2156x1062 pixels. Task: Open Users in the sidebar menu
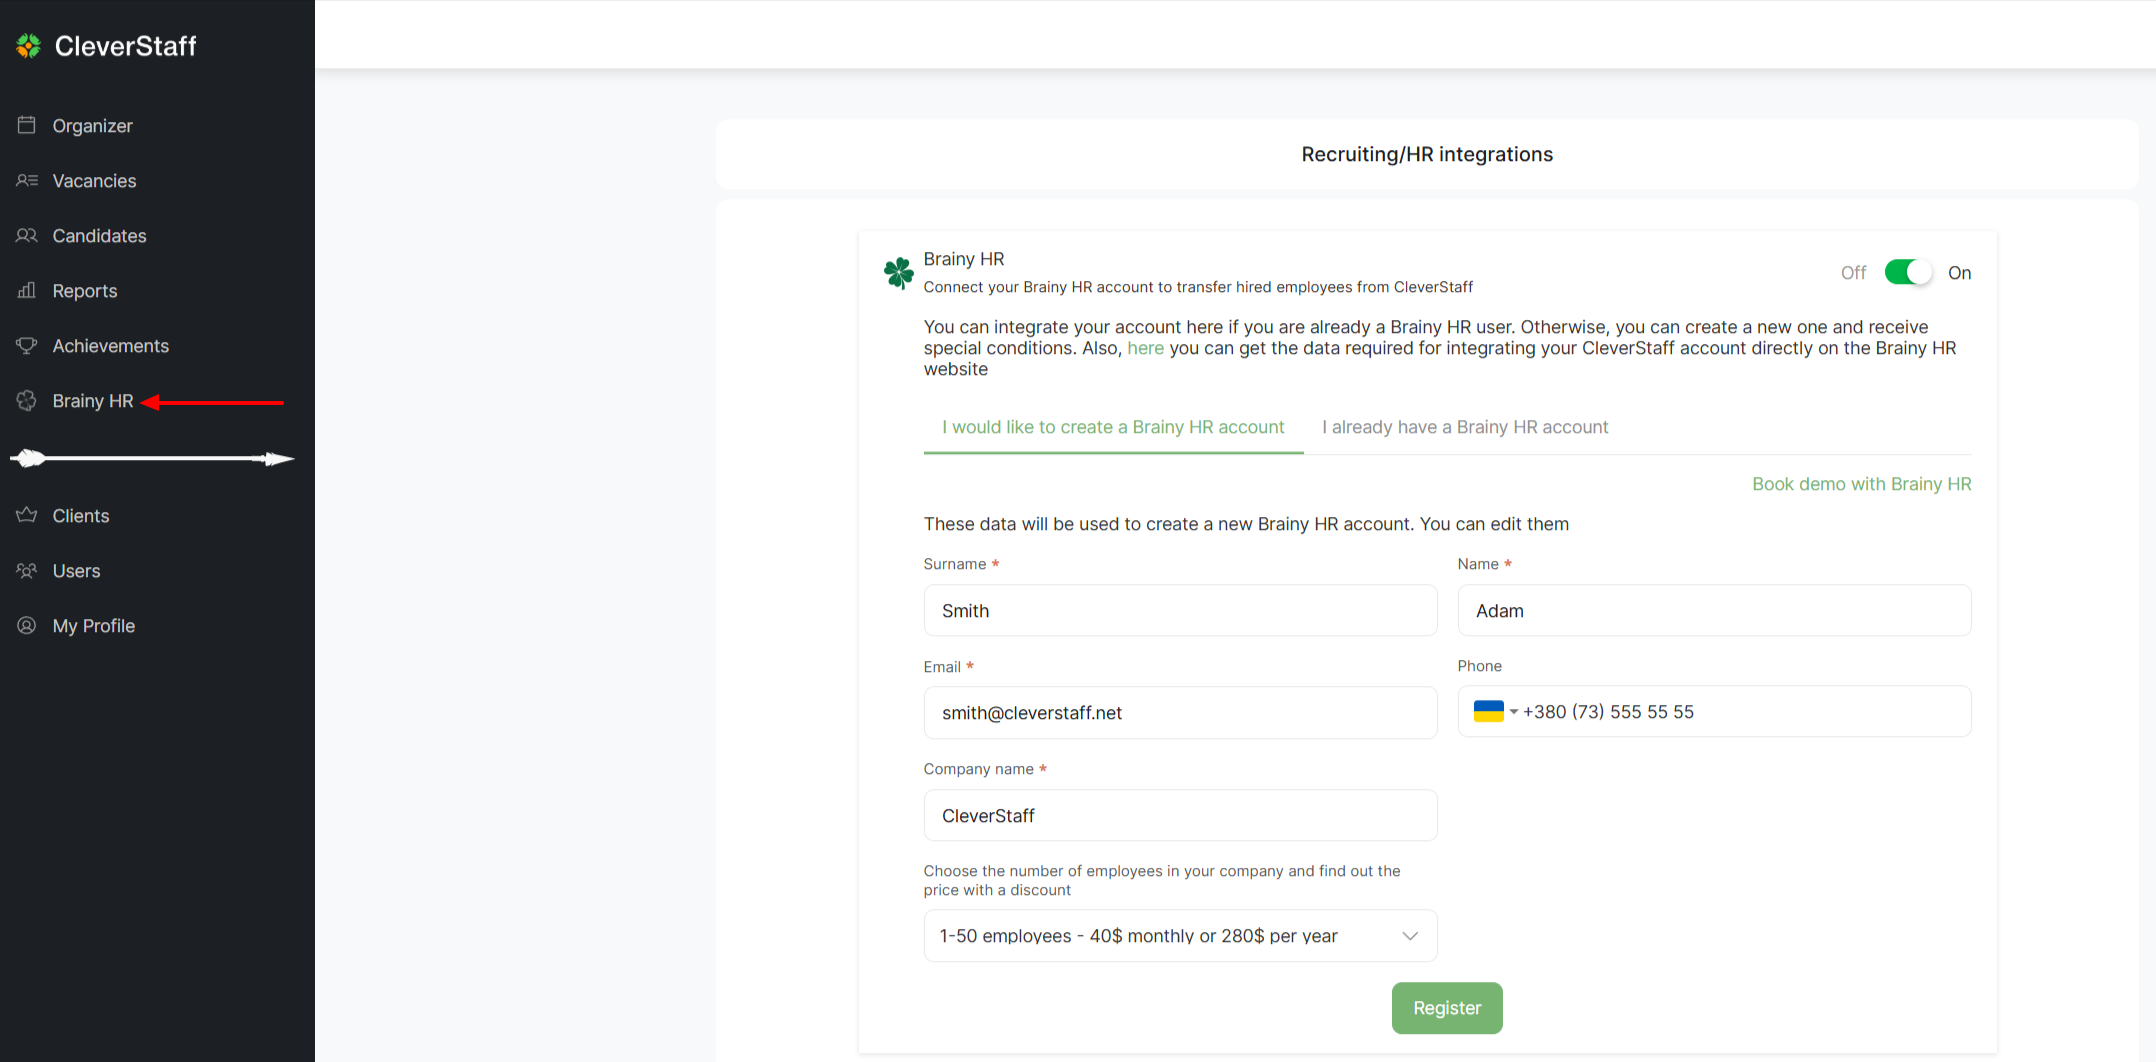pyautogui.click(x=76, y=570)
